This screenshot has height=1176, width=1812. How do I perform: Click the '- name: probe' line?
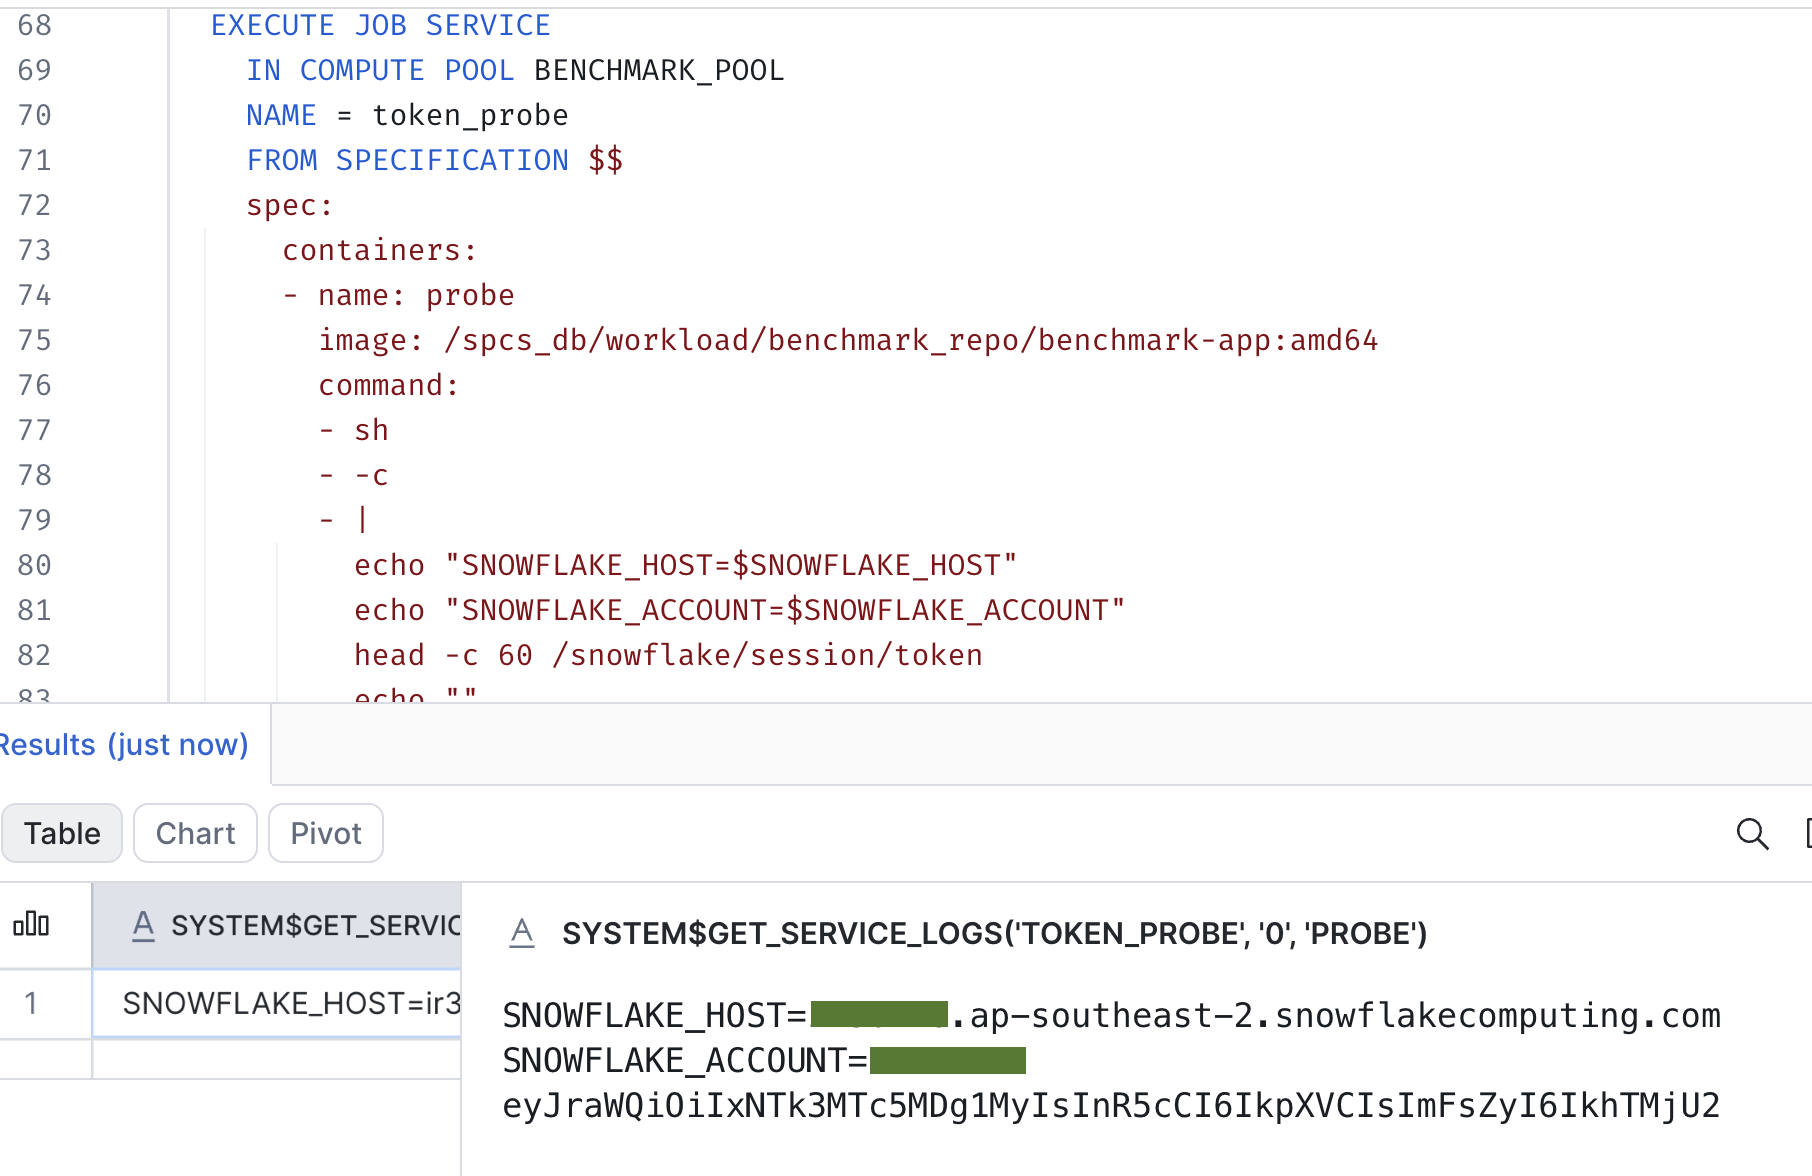pos(398,295)
